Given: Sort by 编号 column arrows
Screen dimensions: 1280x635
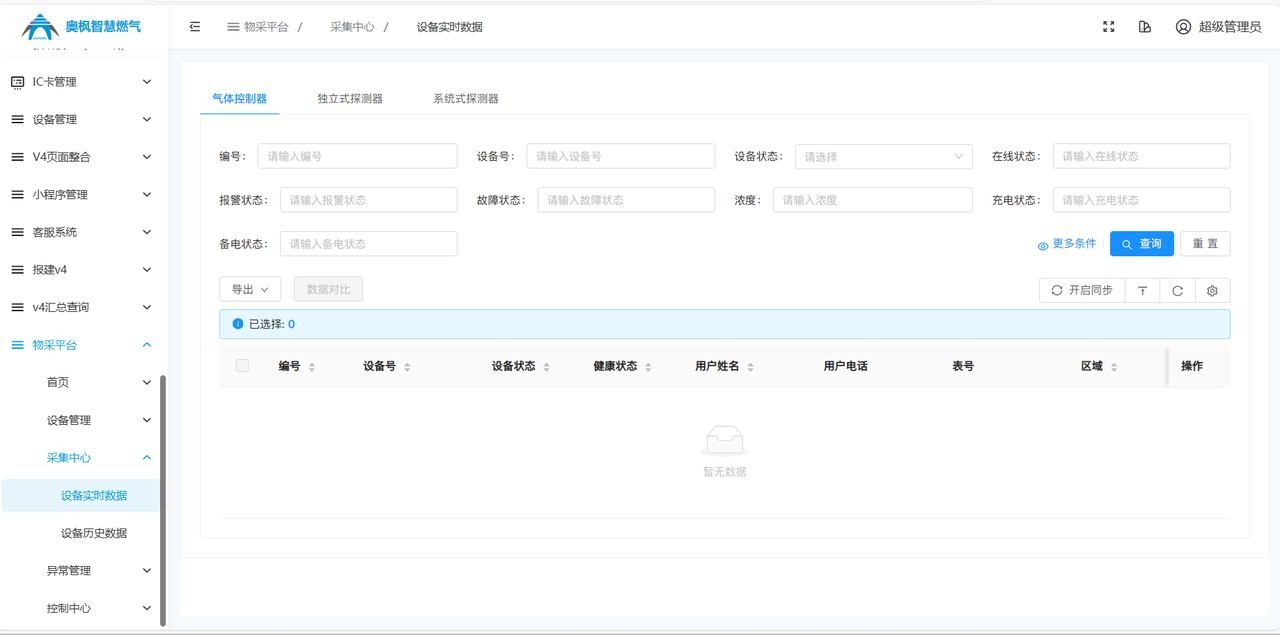Looking at the screenshot, I should coord(312,367).
